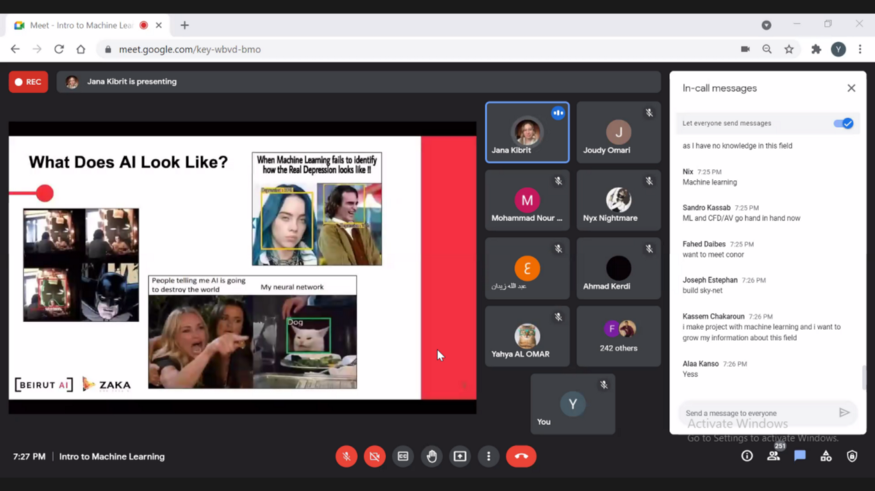Open host controls shield icon

[852, 456]
